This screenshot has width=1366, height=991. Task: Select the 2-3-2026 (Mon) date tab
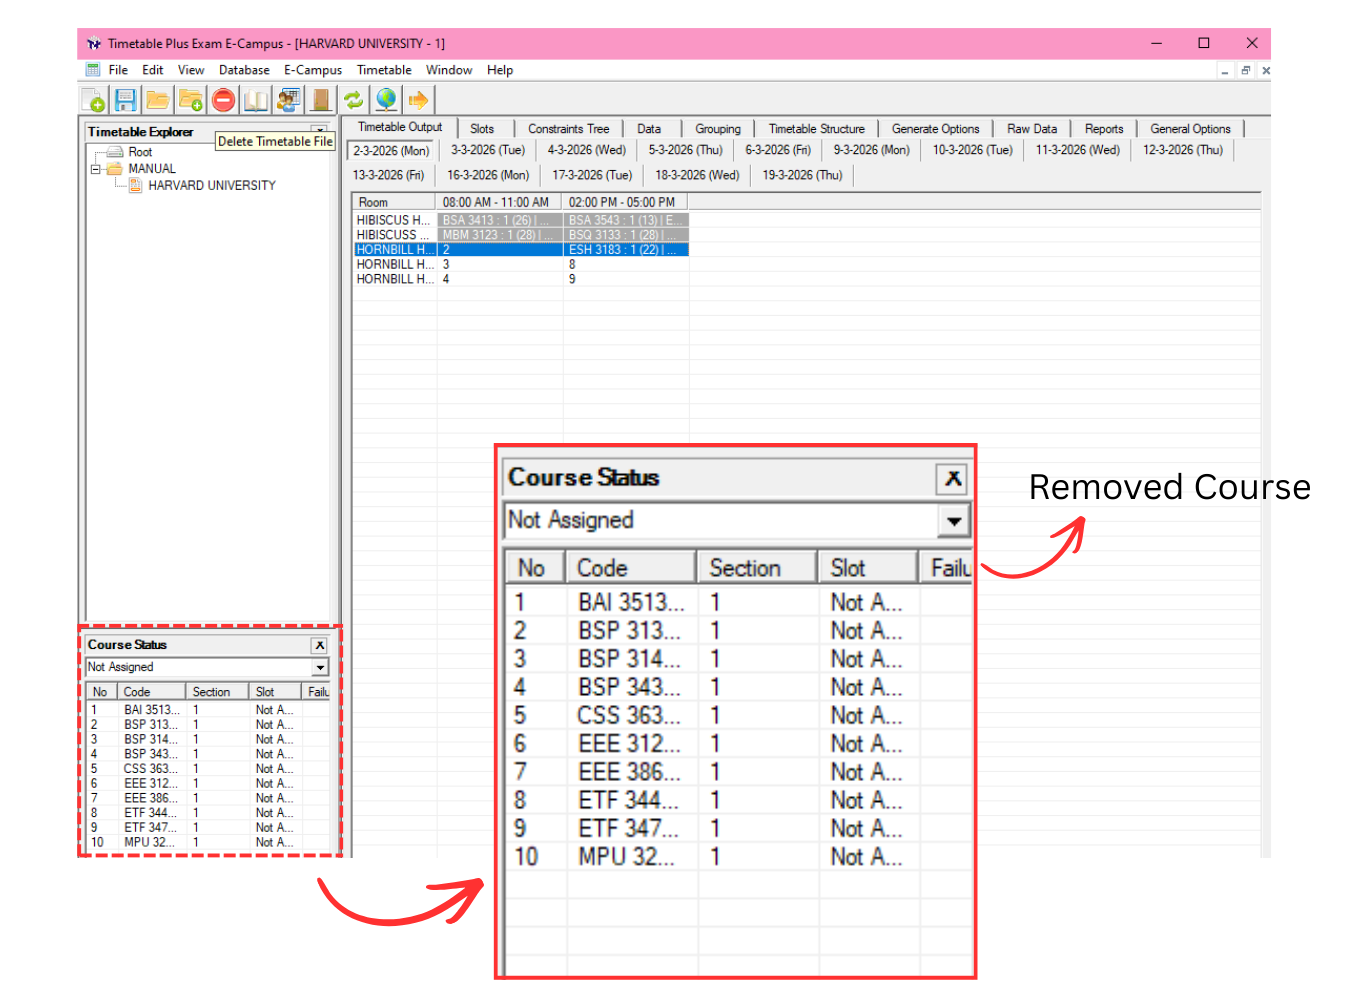coord(391,151)
